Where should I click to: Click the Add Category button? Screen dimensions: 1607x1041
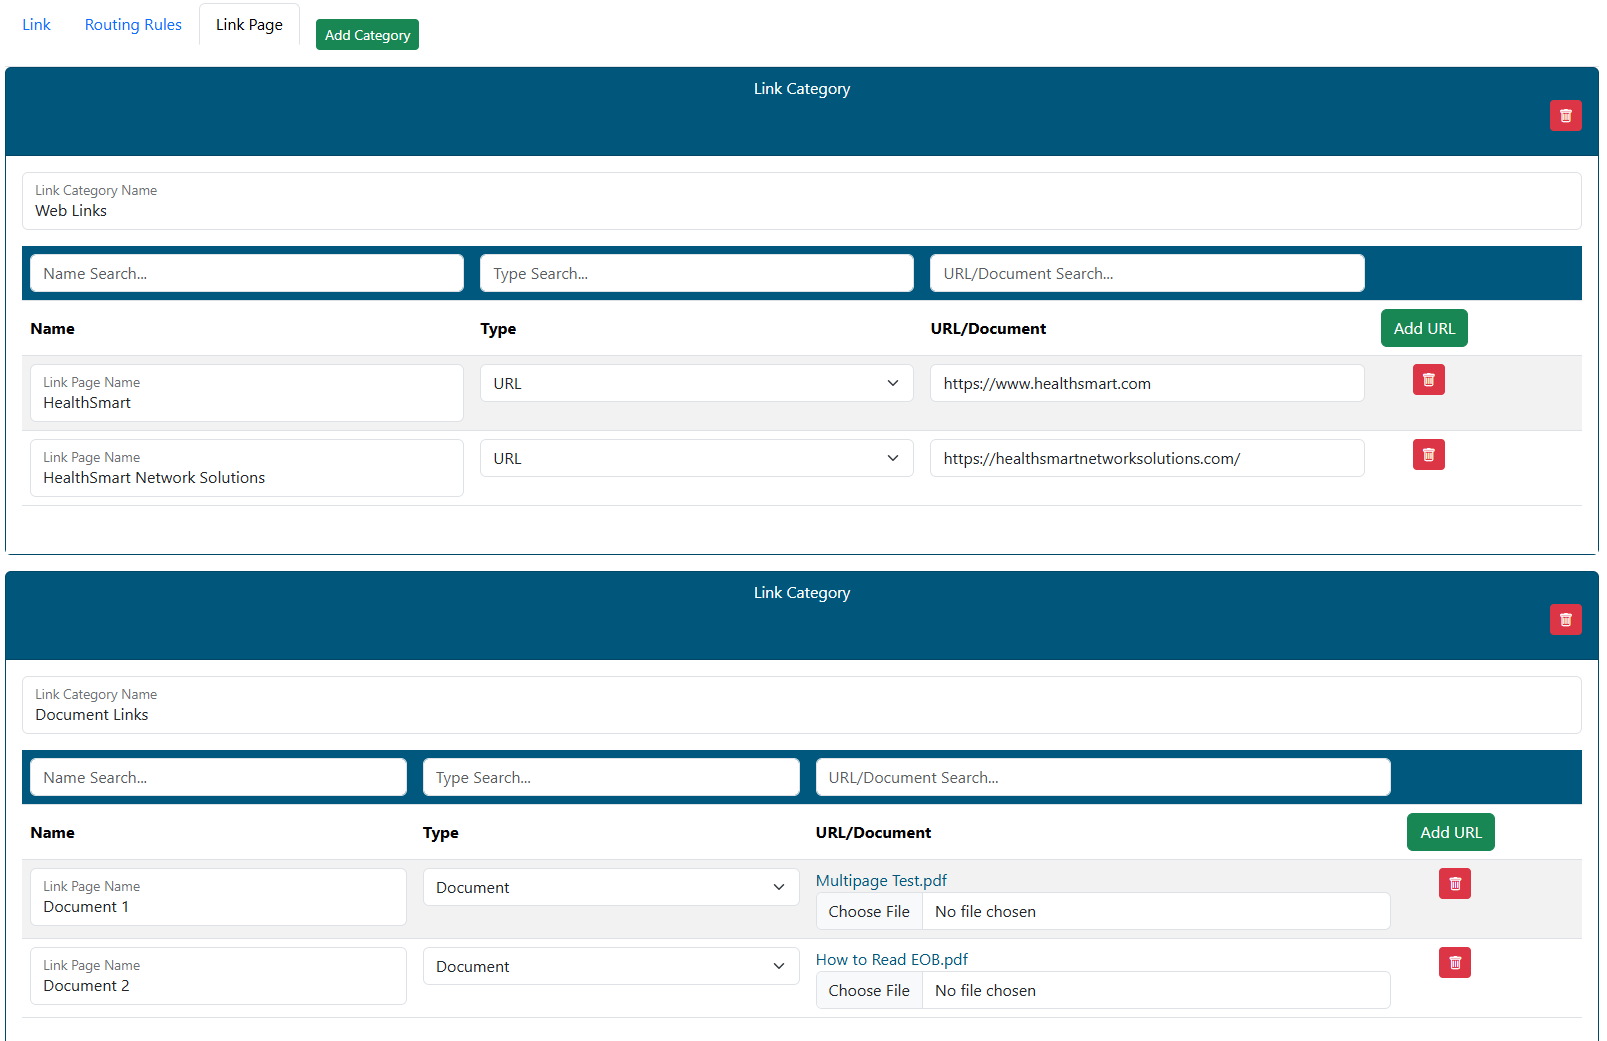(x=367, y=35)
